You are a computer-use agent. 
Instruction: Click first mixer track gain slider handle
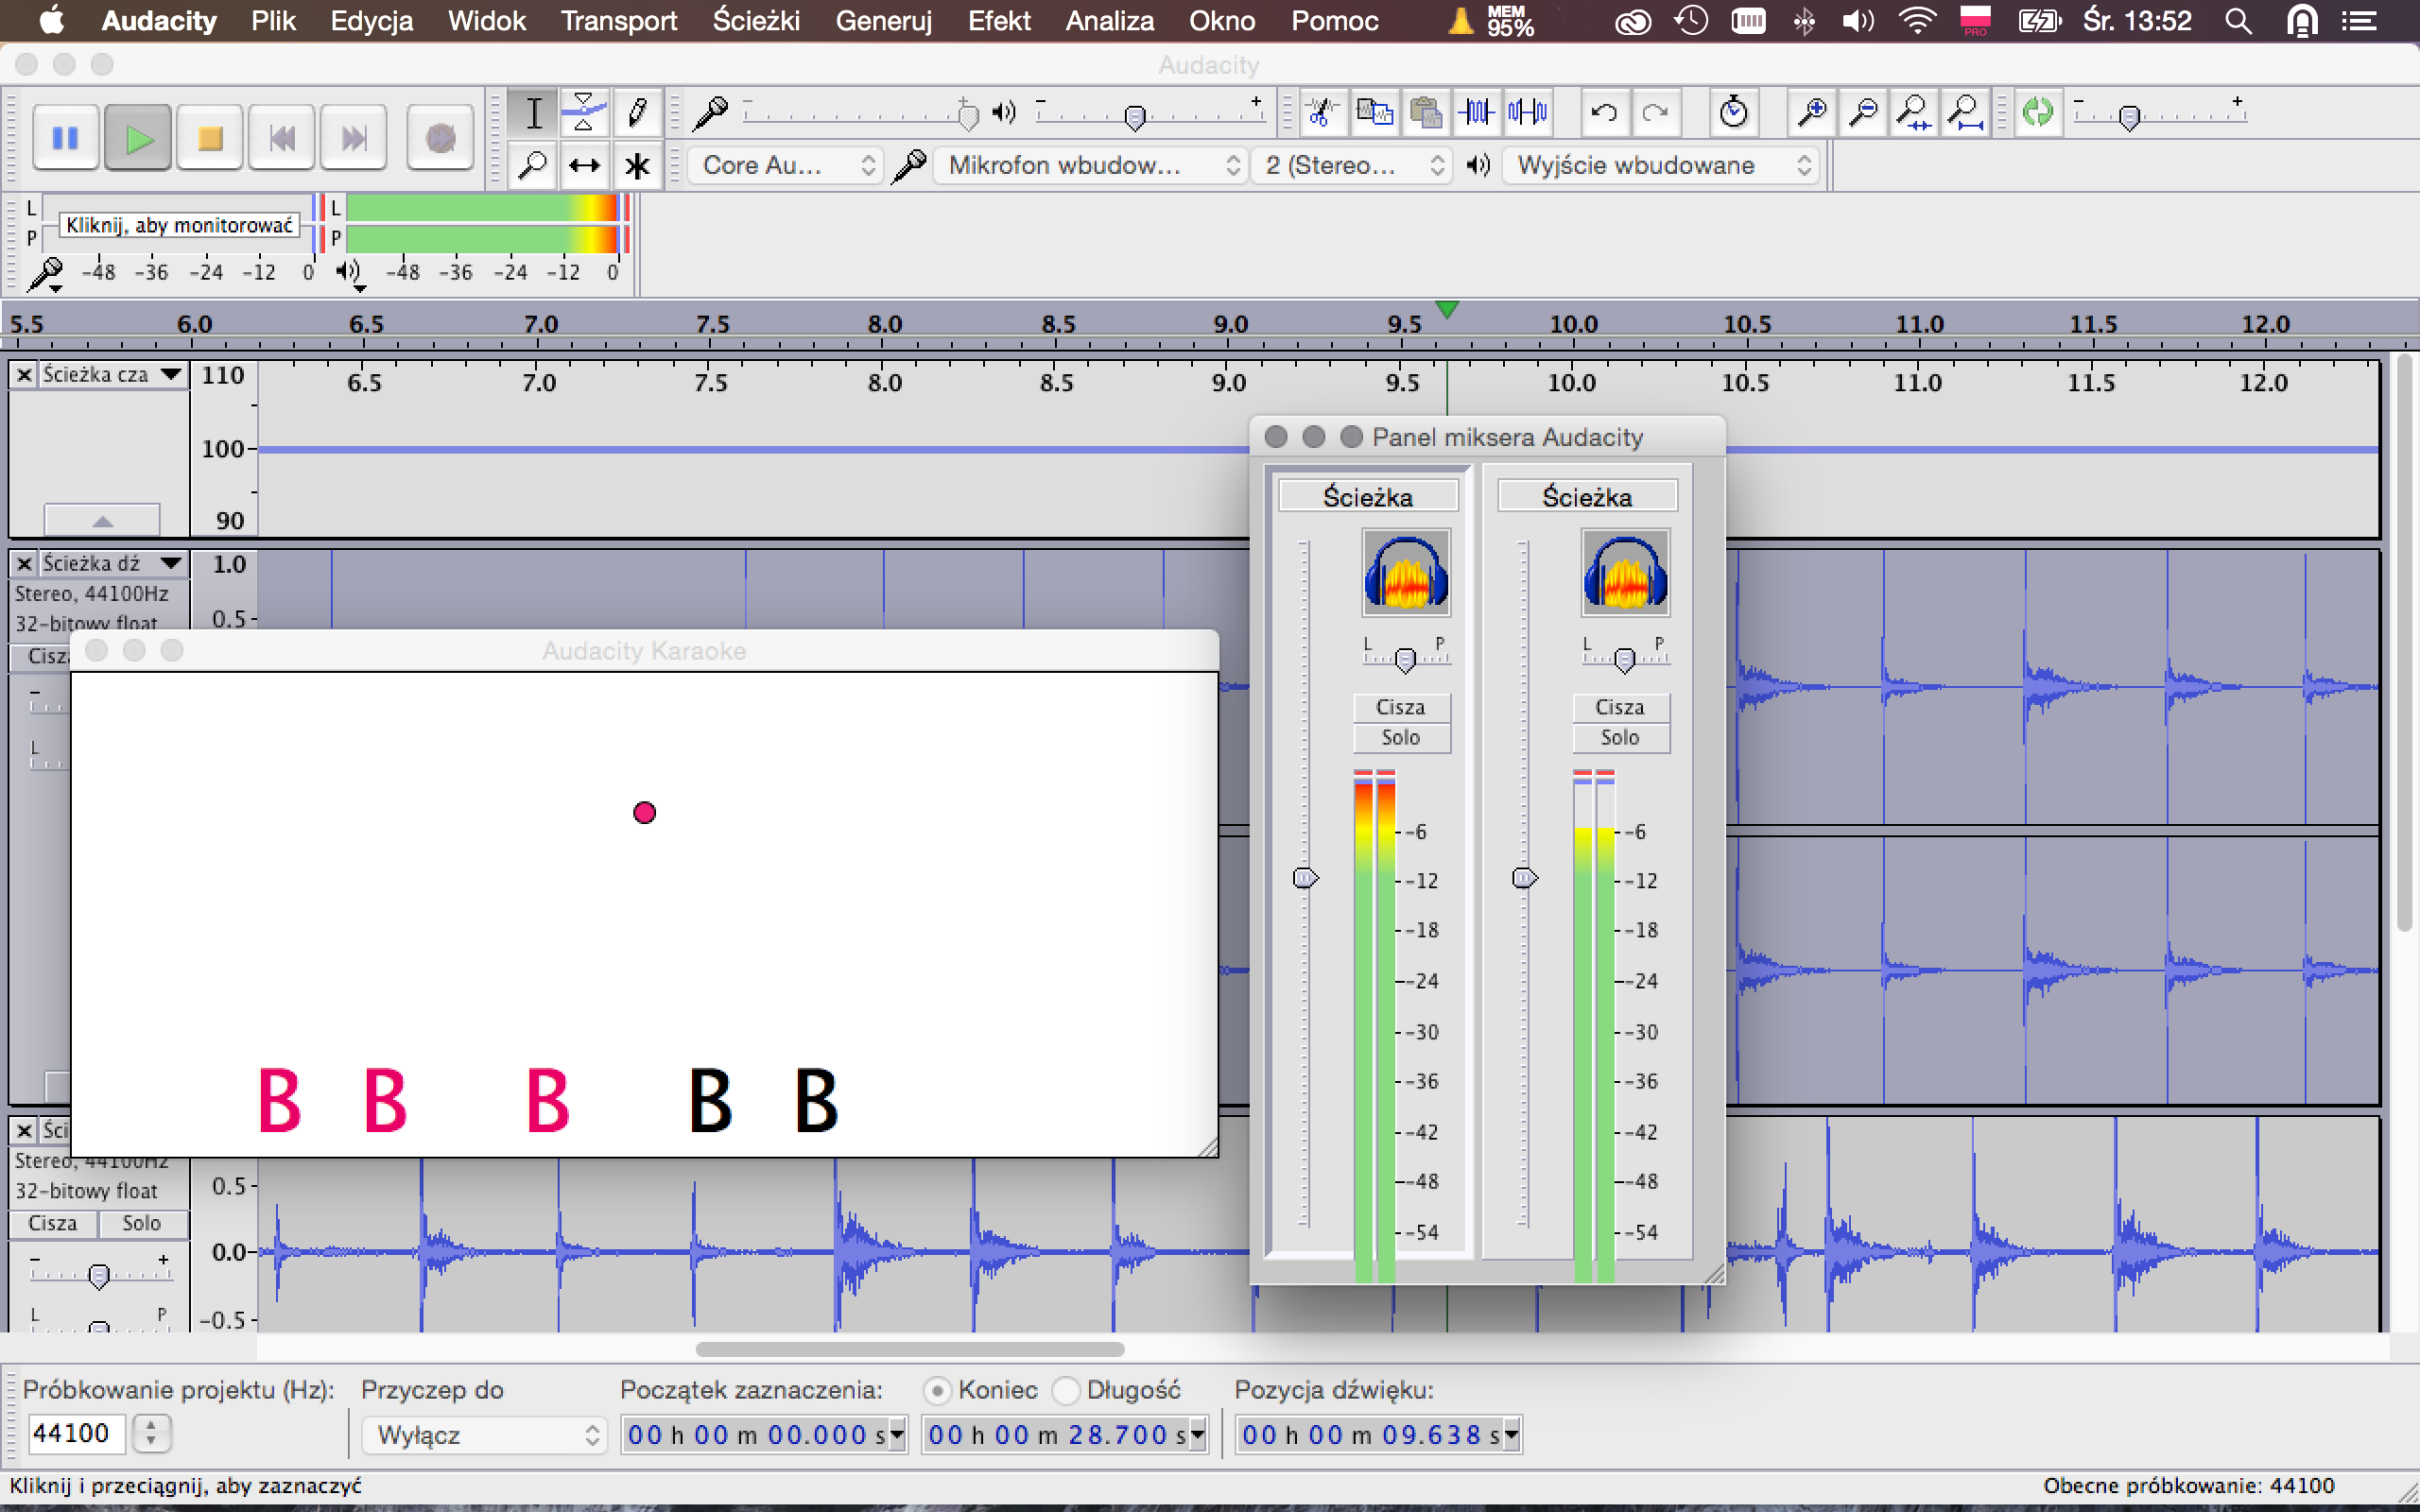[x=1305, y=878]
